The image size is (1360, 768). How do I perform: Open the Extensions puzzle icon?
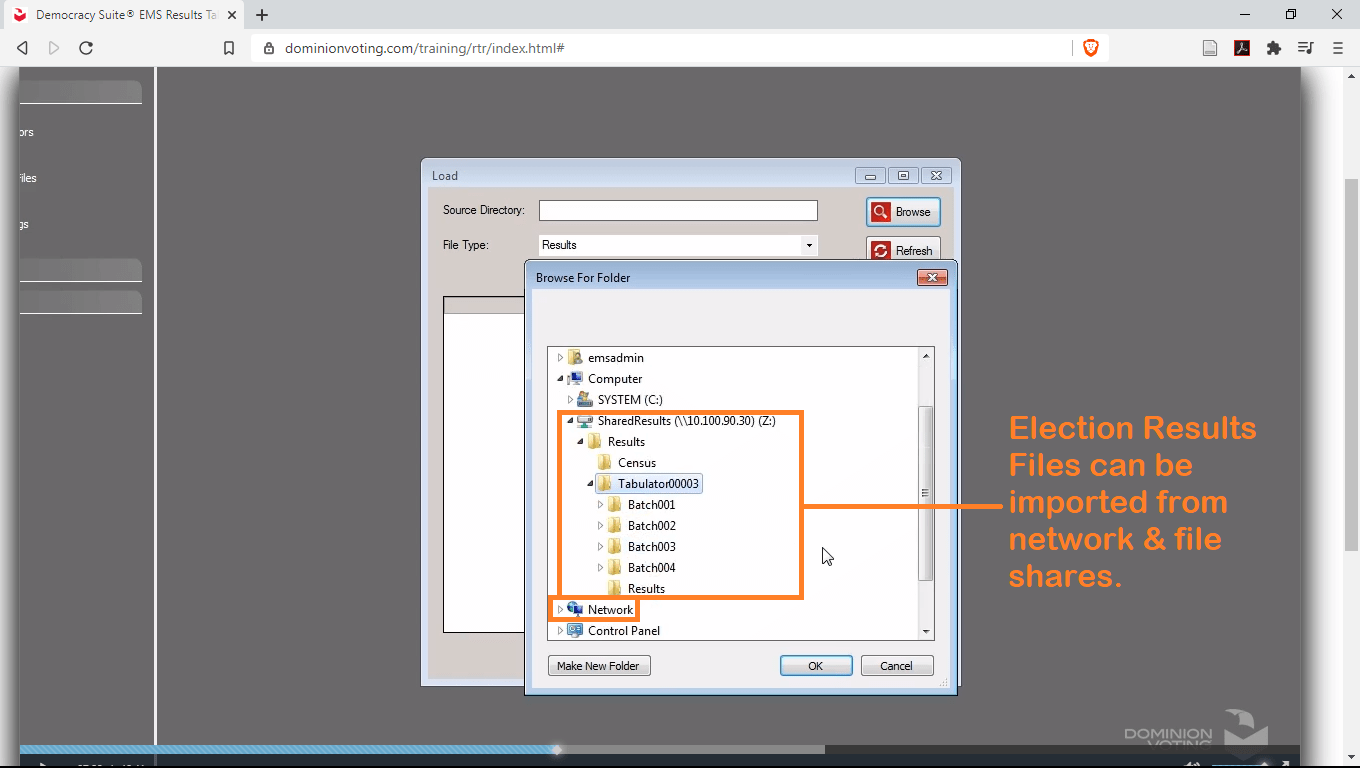click(1274, 48)
